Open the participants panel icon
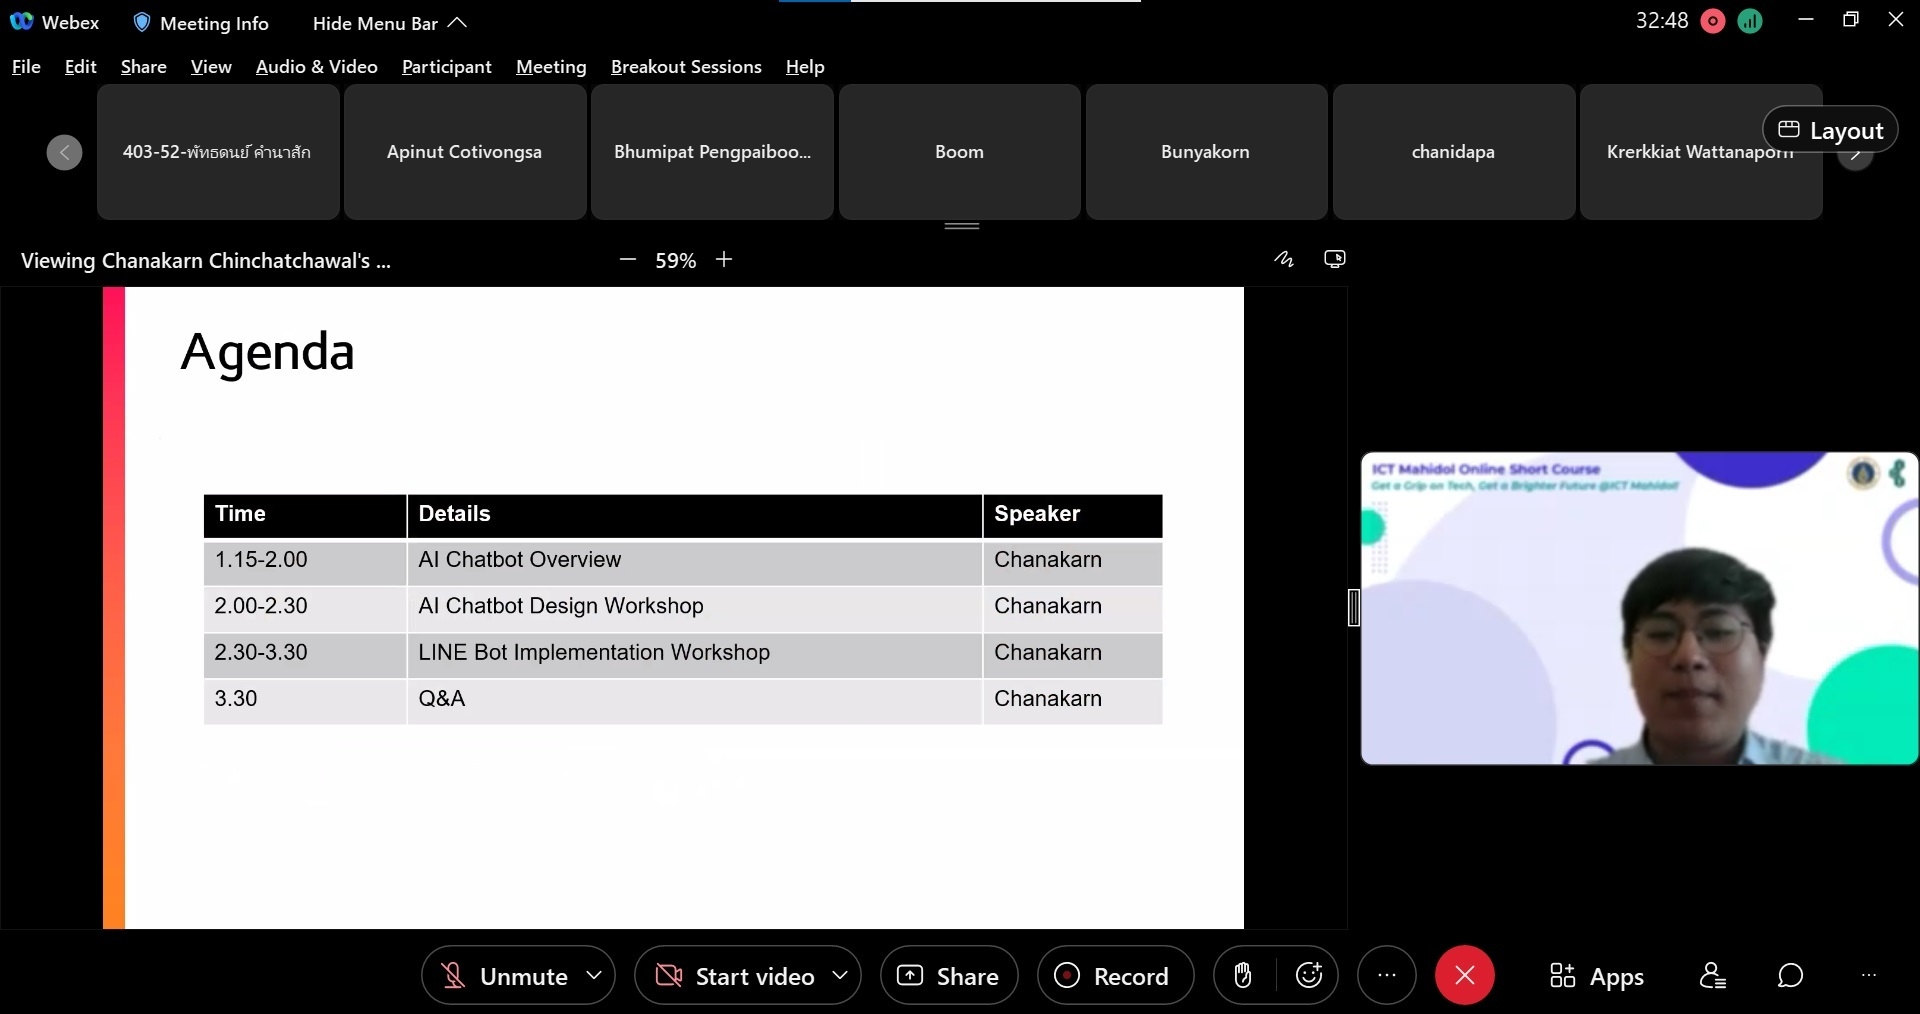Image resolution: width=1920 pixels, height=1014 pixels. click(1712, 975)
